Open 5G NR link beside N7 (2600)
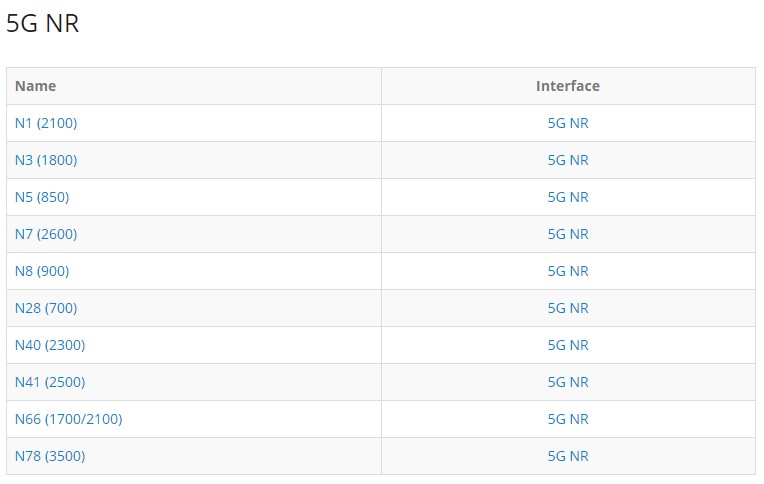764x484 pixels. coord(568,234)
